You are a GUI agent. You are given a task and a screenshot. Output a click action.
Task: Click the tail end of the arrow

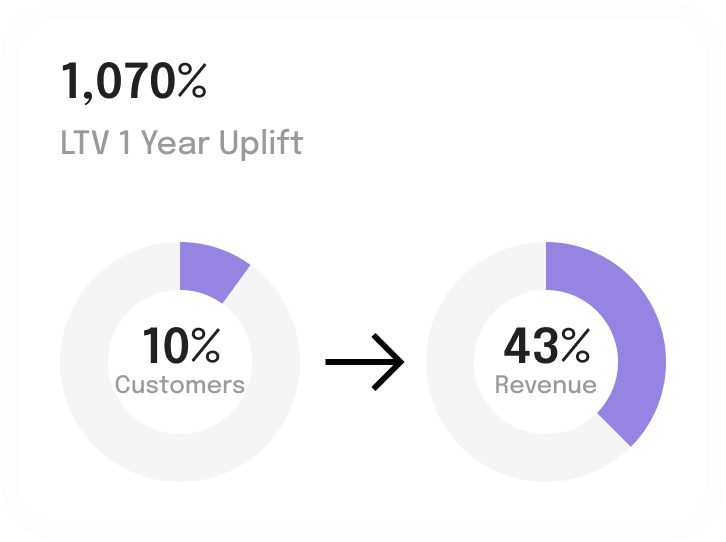pos(330,360)
